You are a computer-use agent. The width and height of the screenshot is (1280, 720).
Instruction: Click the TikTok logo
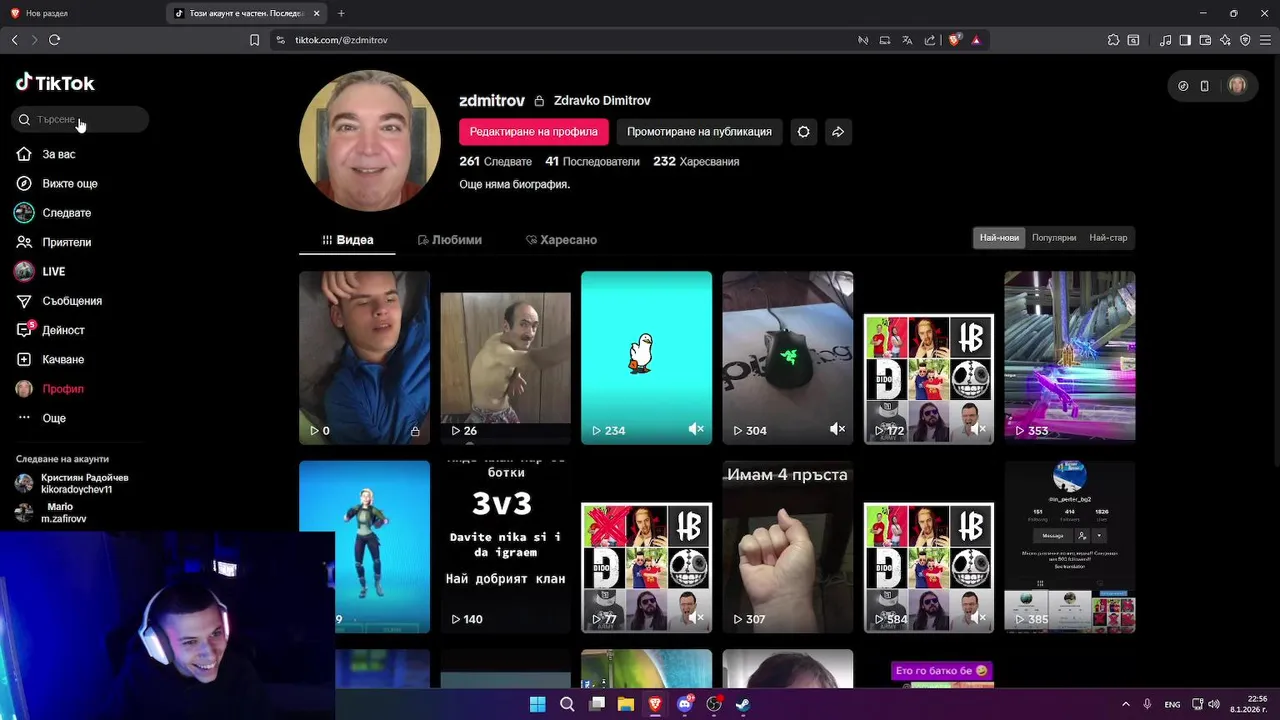coord(55,83)
